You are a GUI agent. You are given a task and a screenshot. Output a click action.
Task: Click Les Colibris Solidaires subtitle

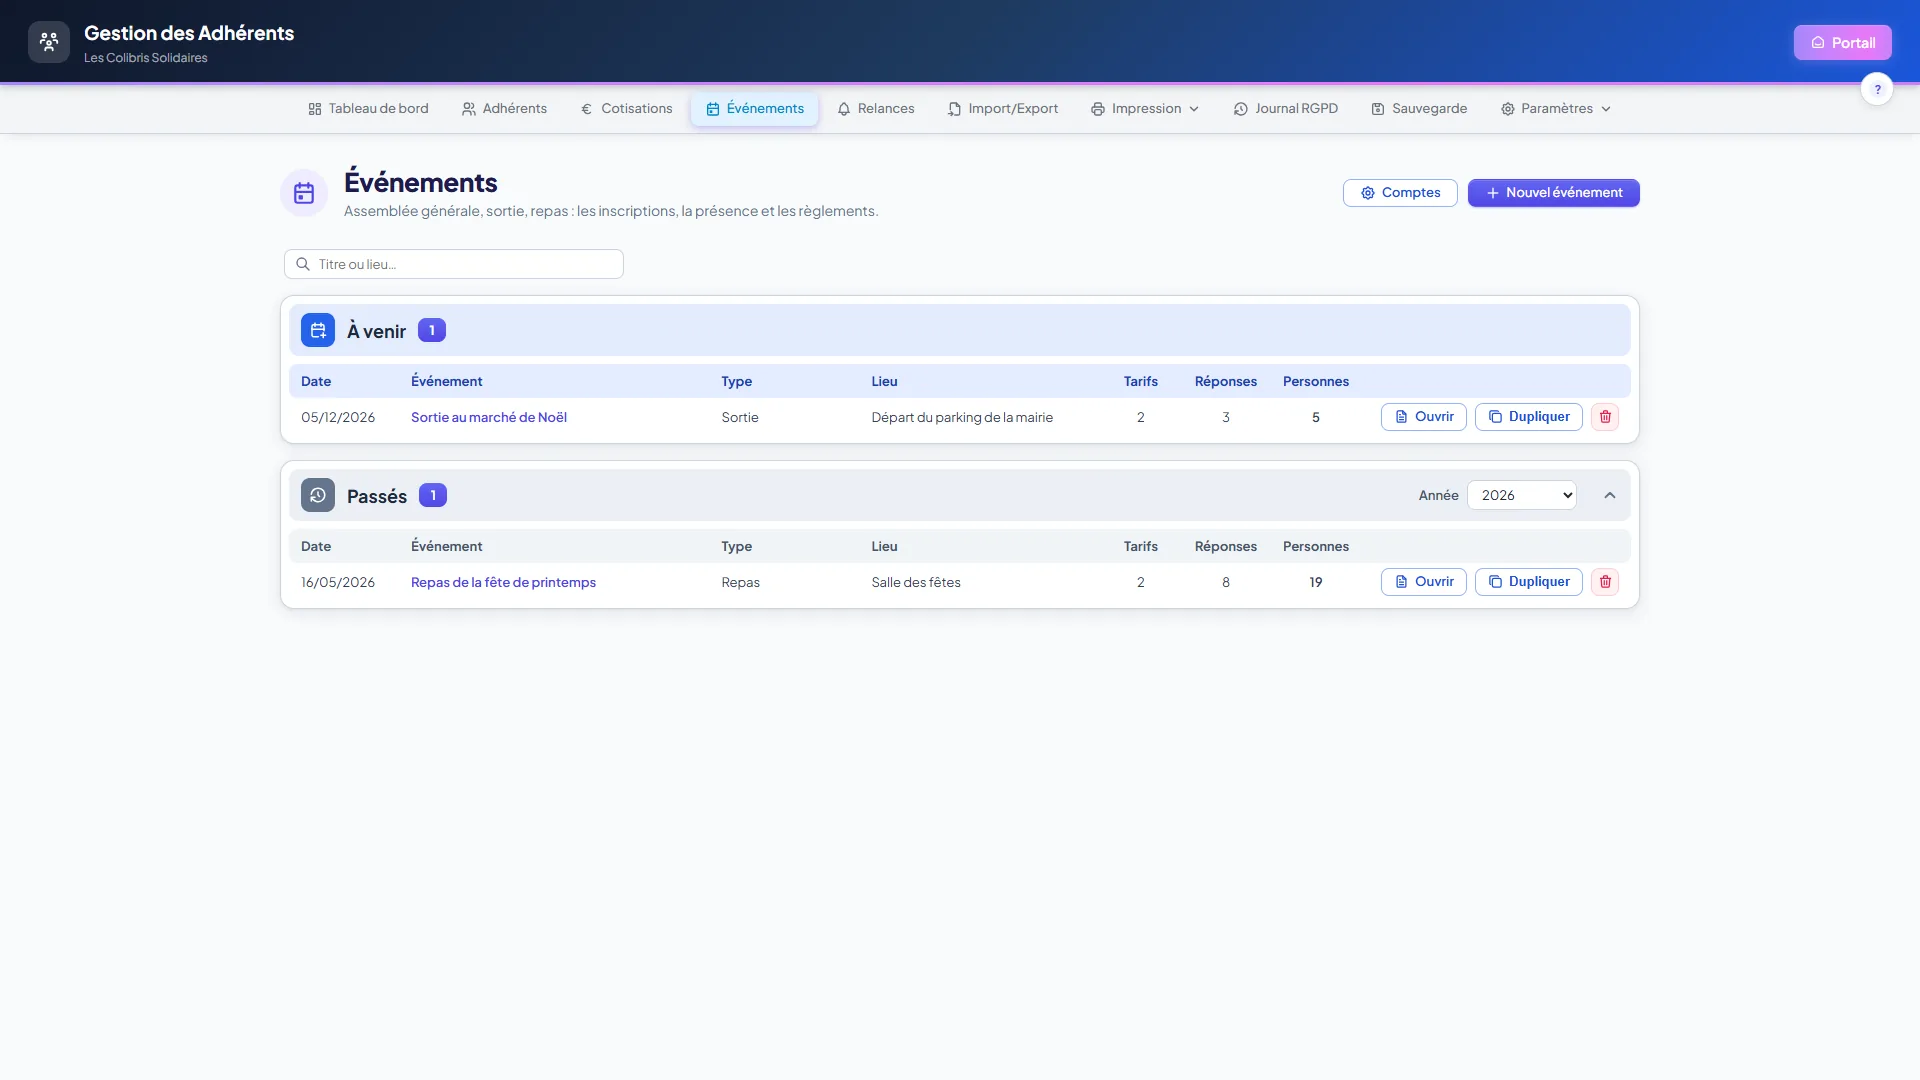click(x=146, y=58)
